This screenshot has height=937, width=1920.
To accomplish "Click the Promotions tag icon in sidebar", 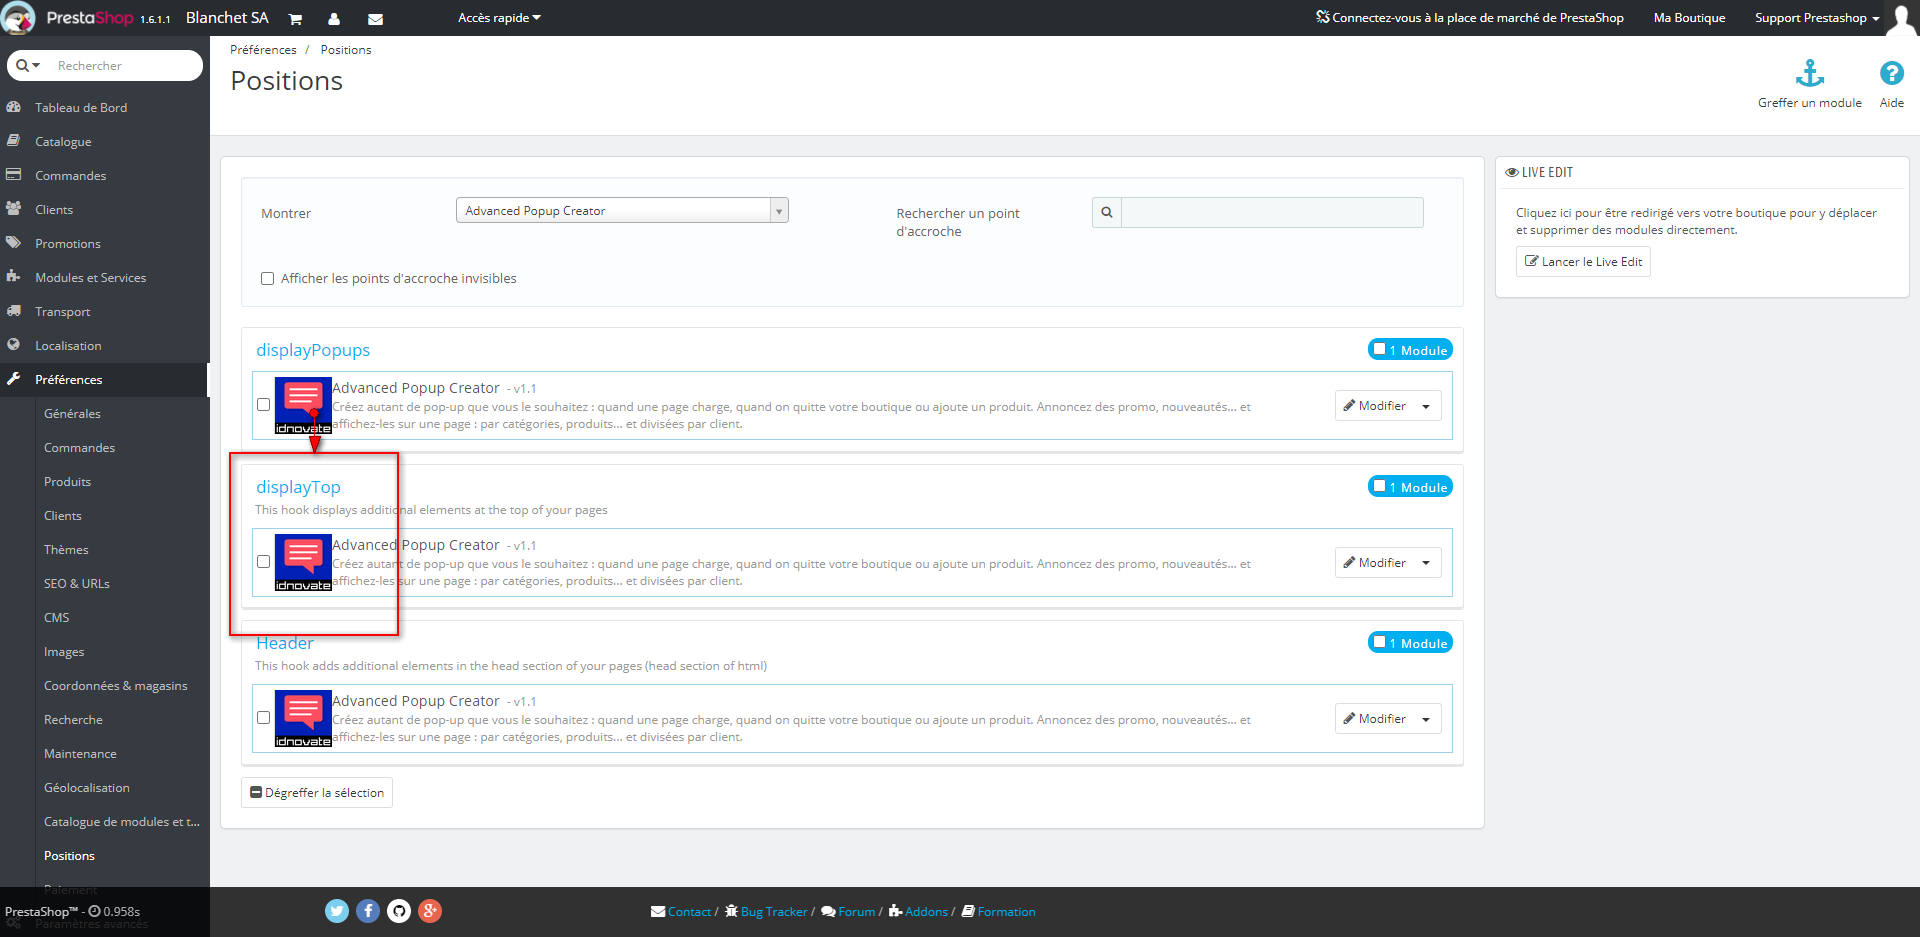I will (14, 243).
